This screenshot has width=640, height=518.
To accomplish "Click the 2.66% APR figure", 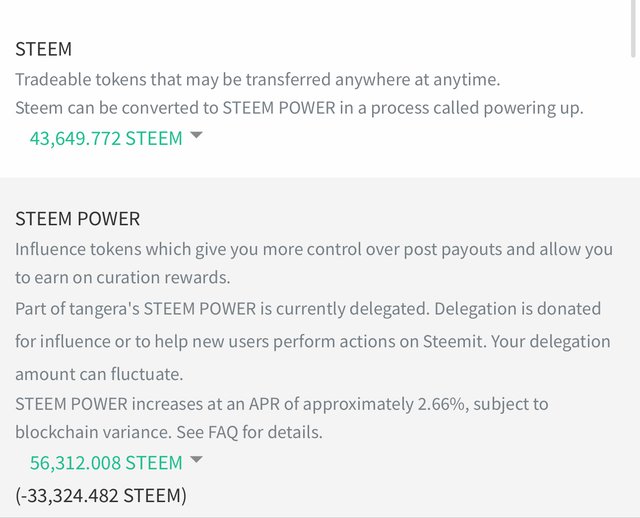I will [x=441, y=404].
